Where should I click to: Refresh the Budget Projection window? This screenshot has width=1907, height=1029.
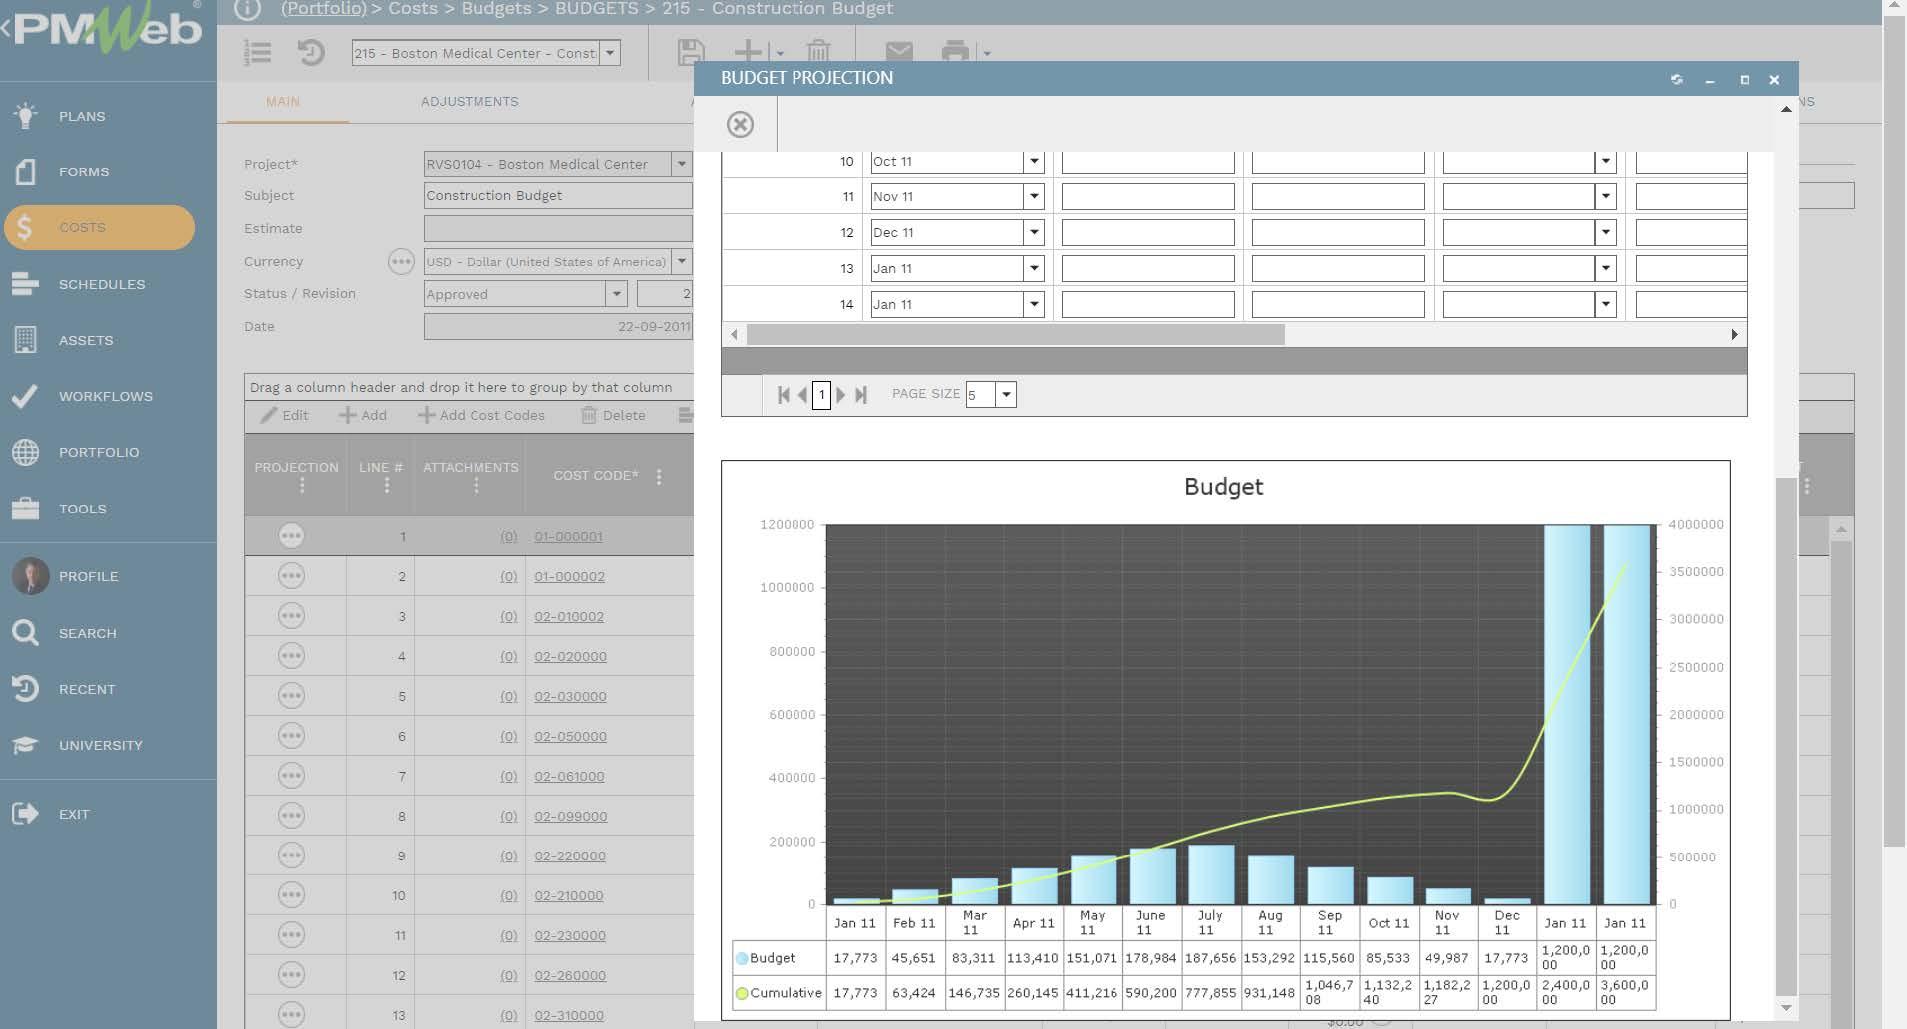tap(1676, 80)
